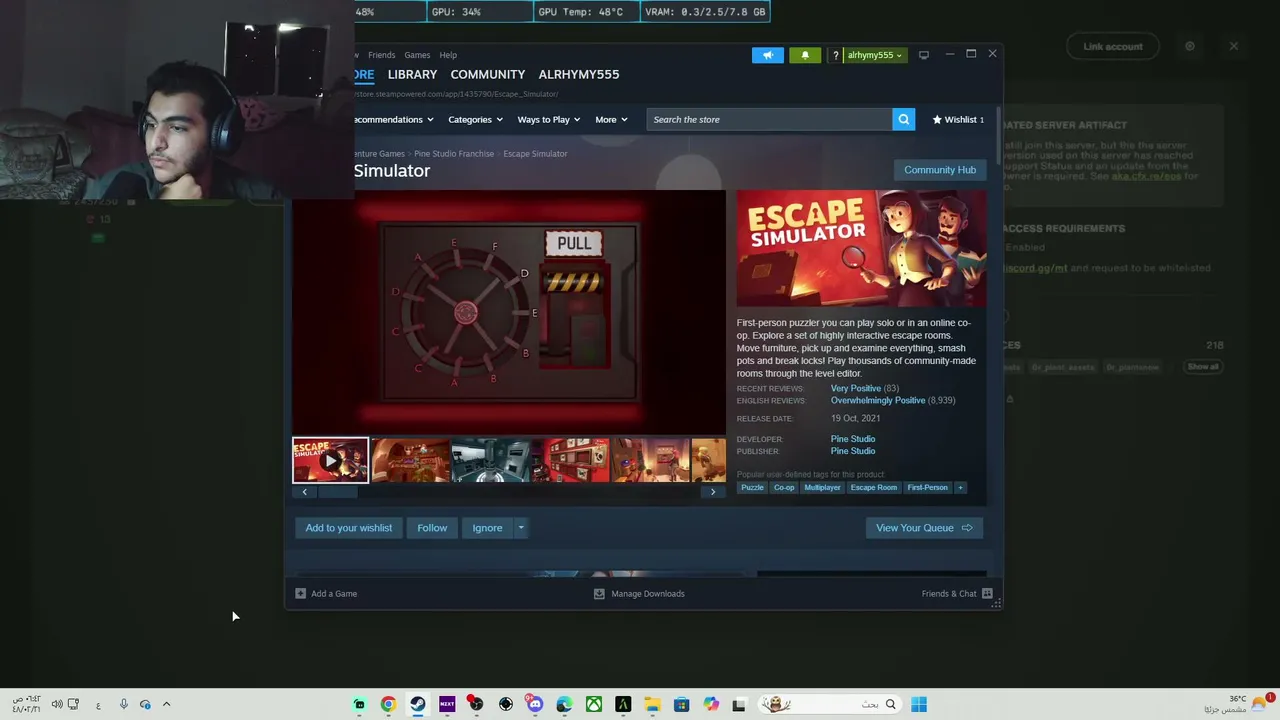Select the Multiplayer tag

click(x=822, y=488)
